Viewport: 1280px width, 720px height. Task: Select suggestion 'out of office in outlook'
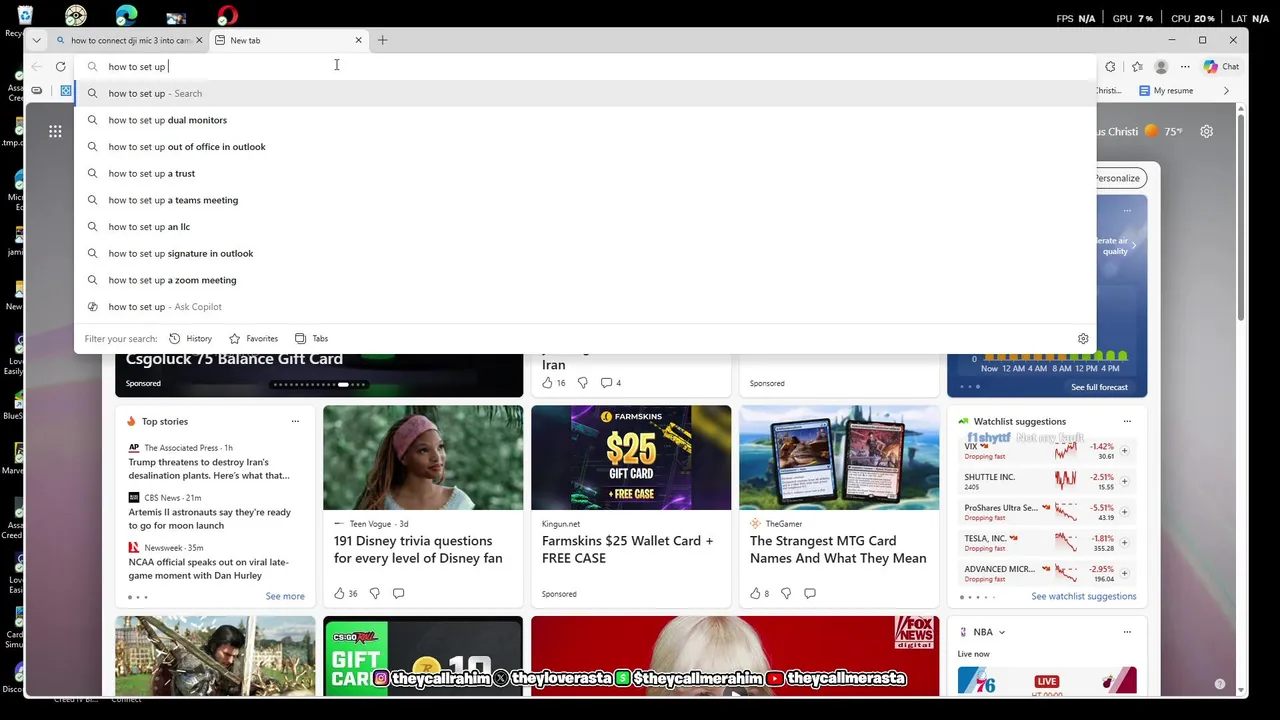[x=585, y=147]
